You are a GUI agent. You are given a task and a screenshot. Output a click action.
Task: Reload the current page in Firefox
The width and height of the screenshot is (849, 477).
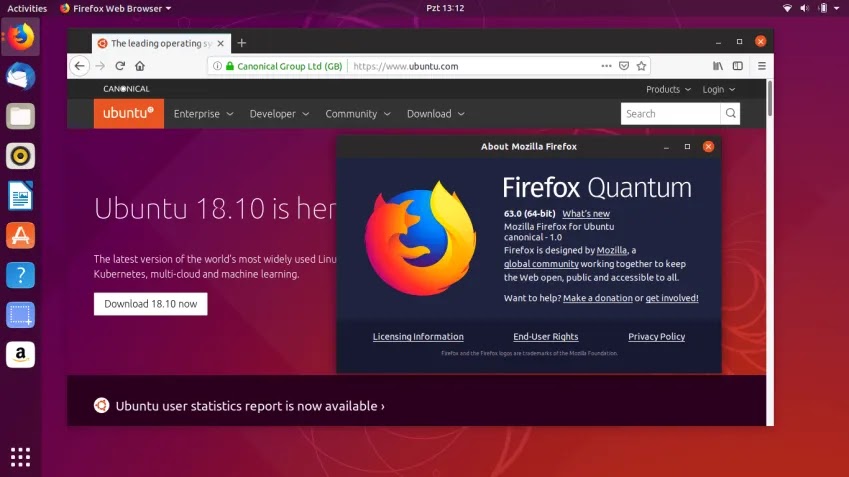pos(120,66)
